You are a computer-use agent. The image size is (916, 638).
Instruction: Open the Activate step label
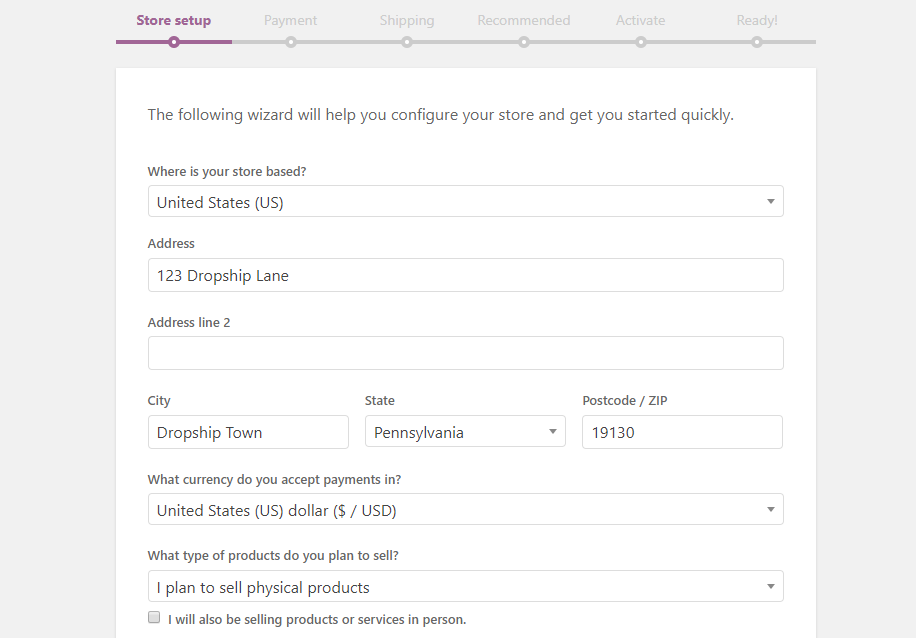tap(641, 20)
